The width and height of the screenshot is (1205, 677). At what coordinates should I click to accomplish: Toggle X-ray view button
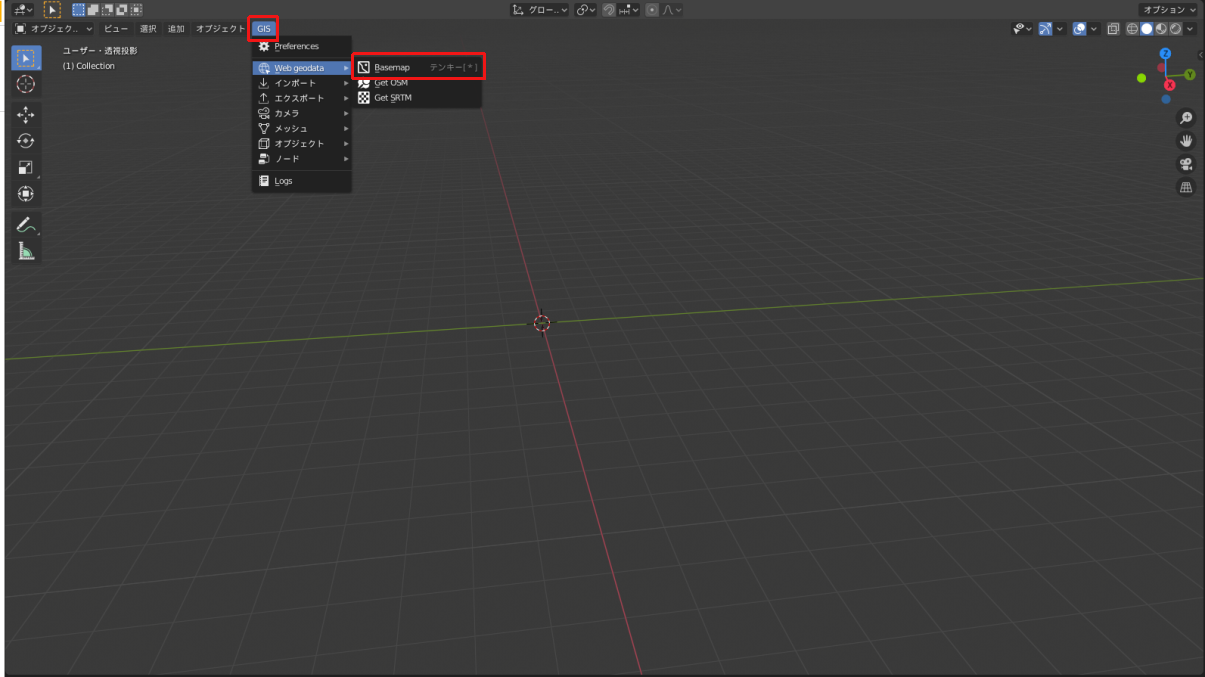(1113, 29)
